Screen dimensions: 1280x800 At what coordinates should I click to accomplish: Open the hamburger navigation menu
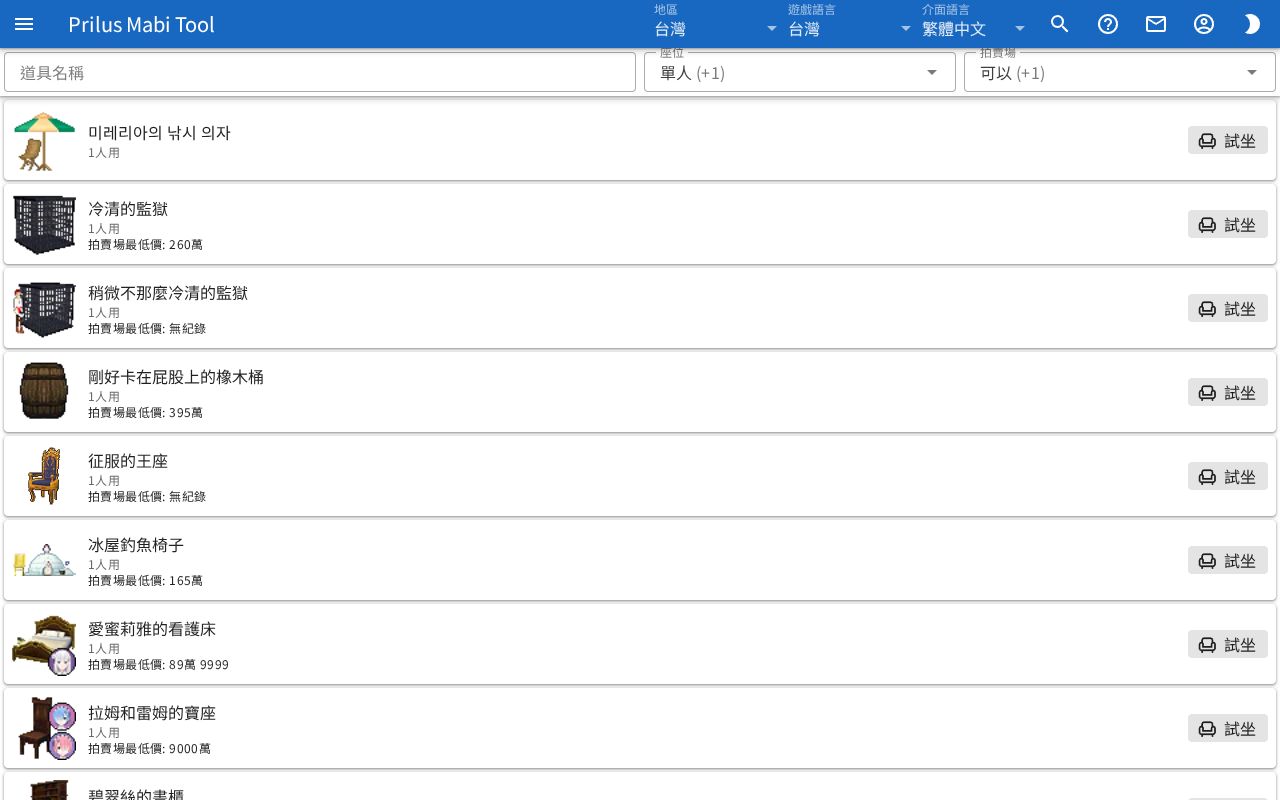[x=24, y=24]
